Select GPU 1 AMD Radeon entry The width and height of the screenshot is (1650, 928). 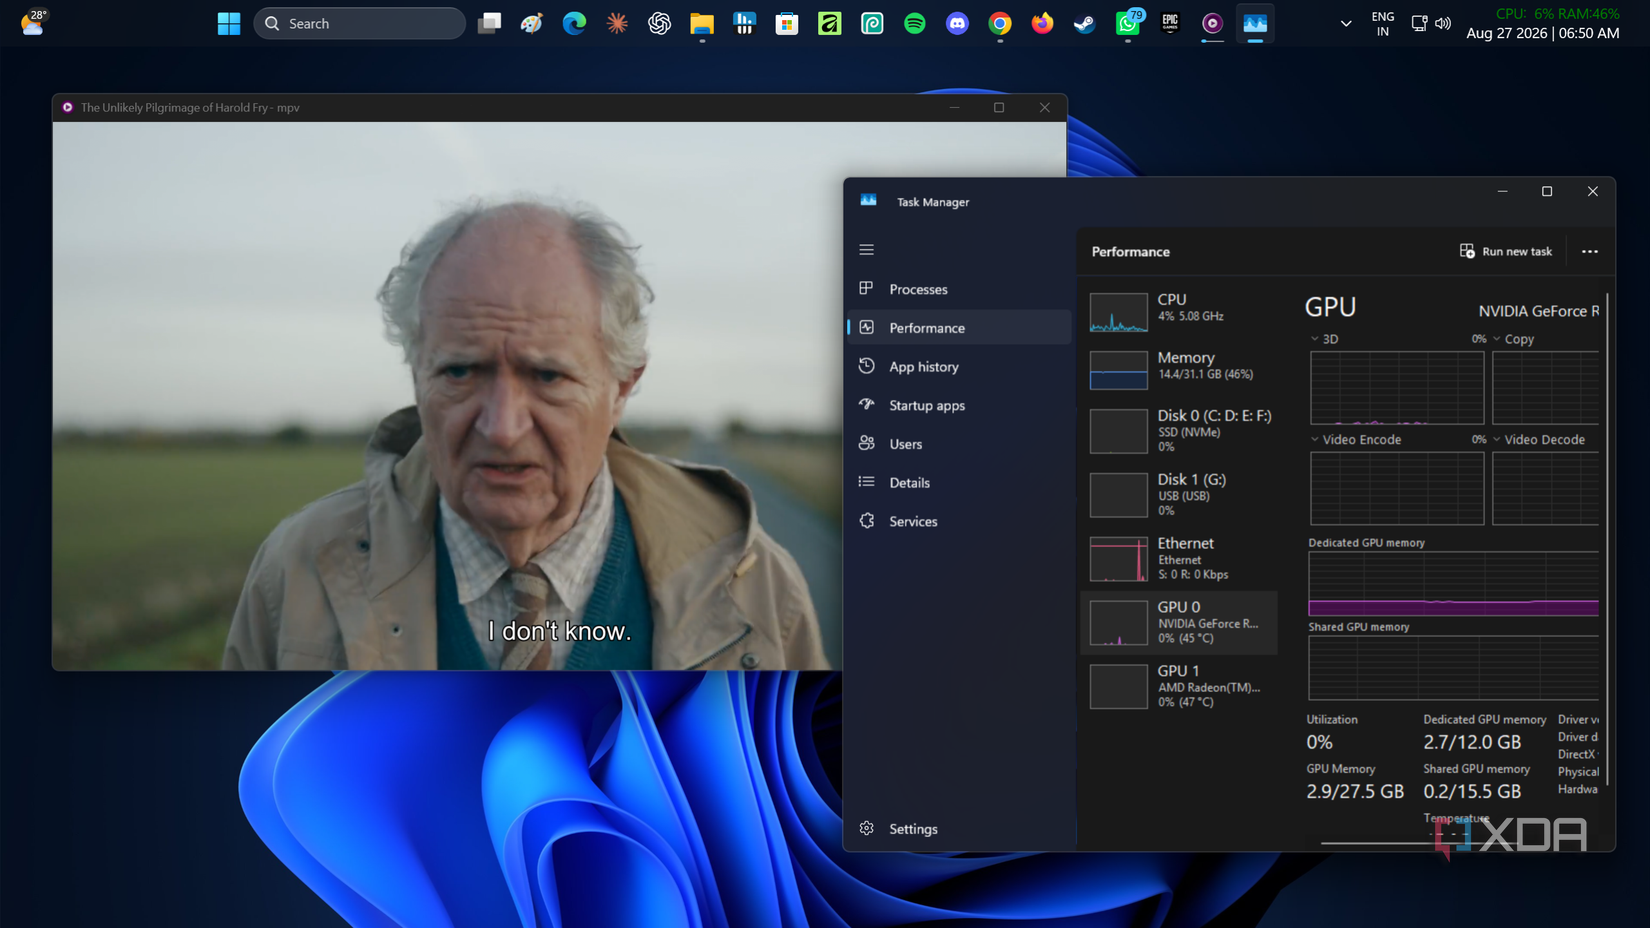click(x=1179, y=687)
